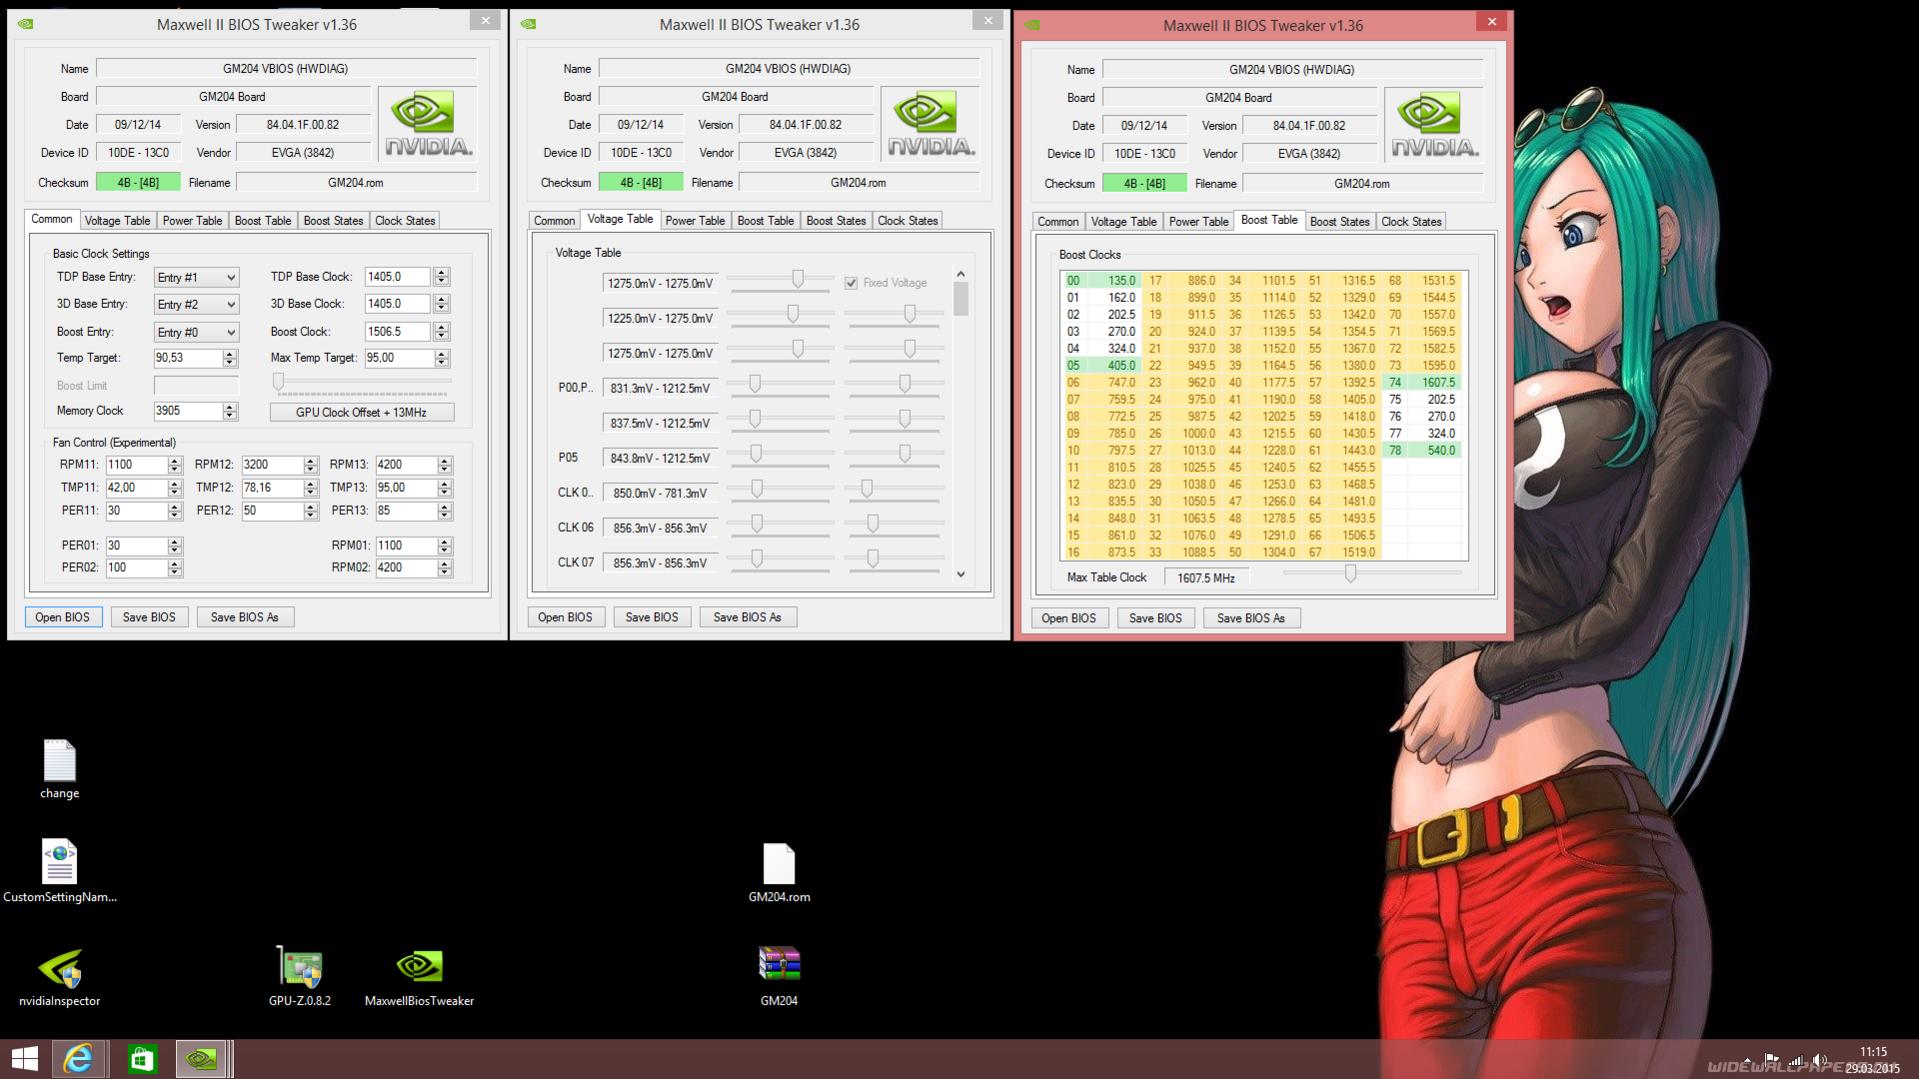Viewport: 1919px width, 1079px height.
Task: Click the P05 voltage left slider
Action: coord(756,454)
